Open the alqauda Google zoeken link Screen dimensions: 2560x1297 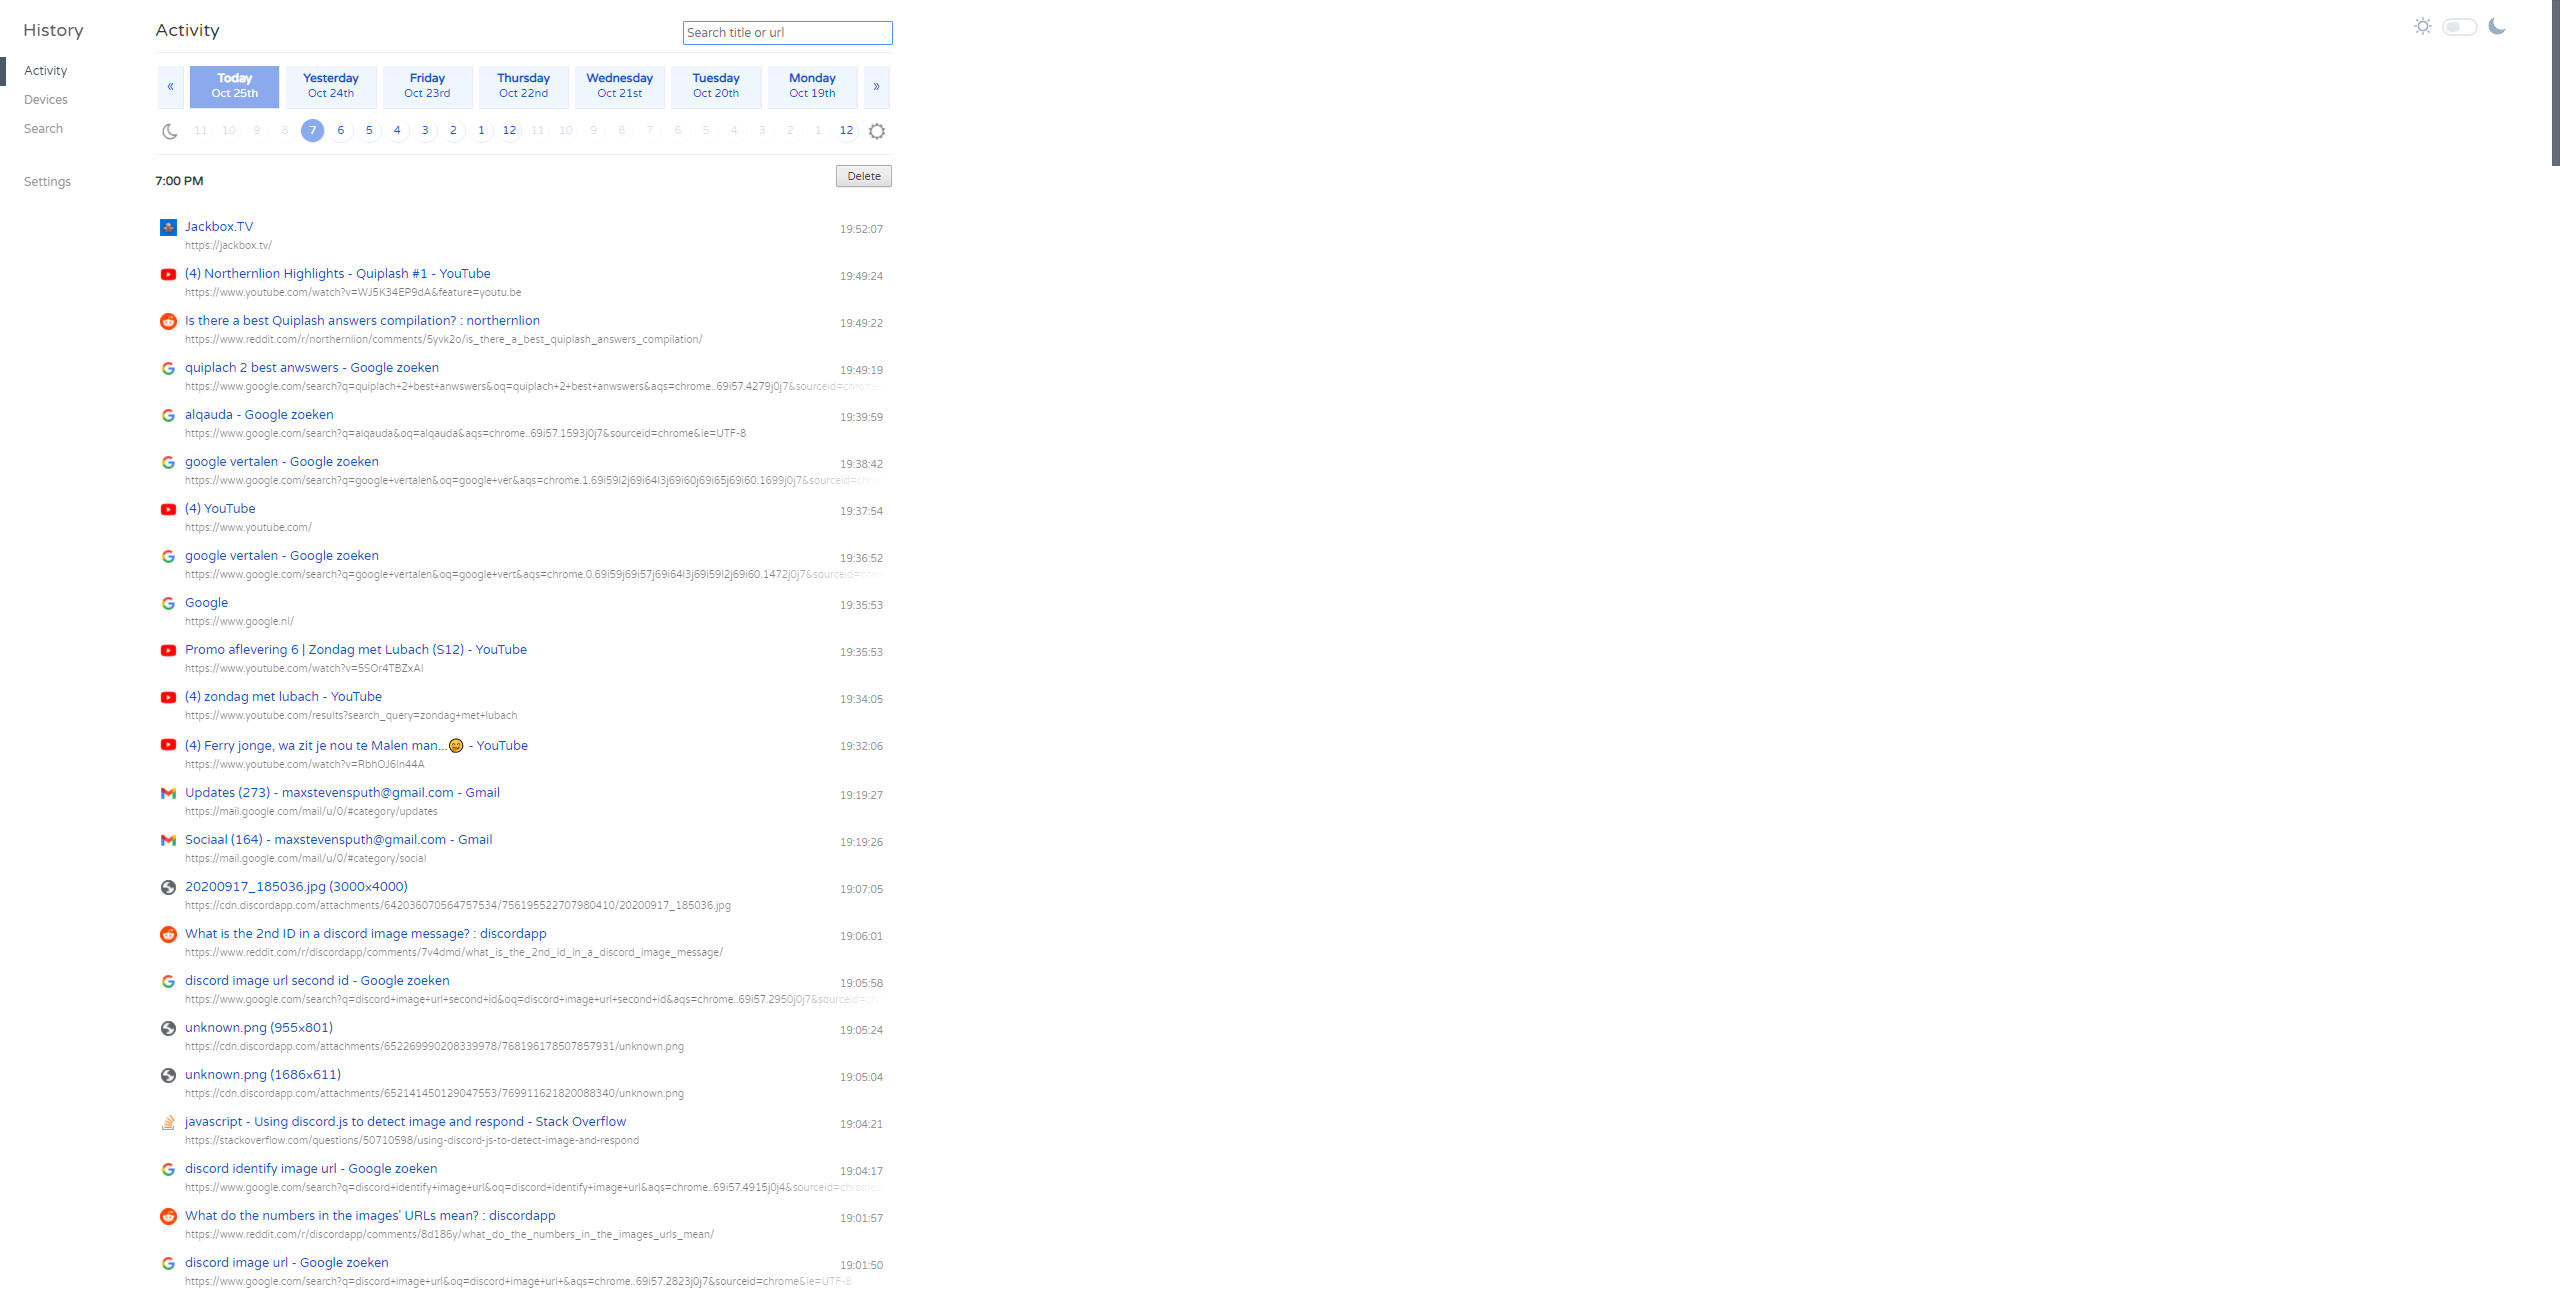(259, 415)
